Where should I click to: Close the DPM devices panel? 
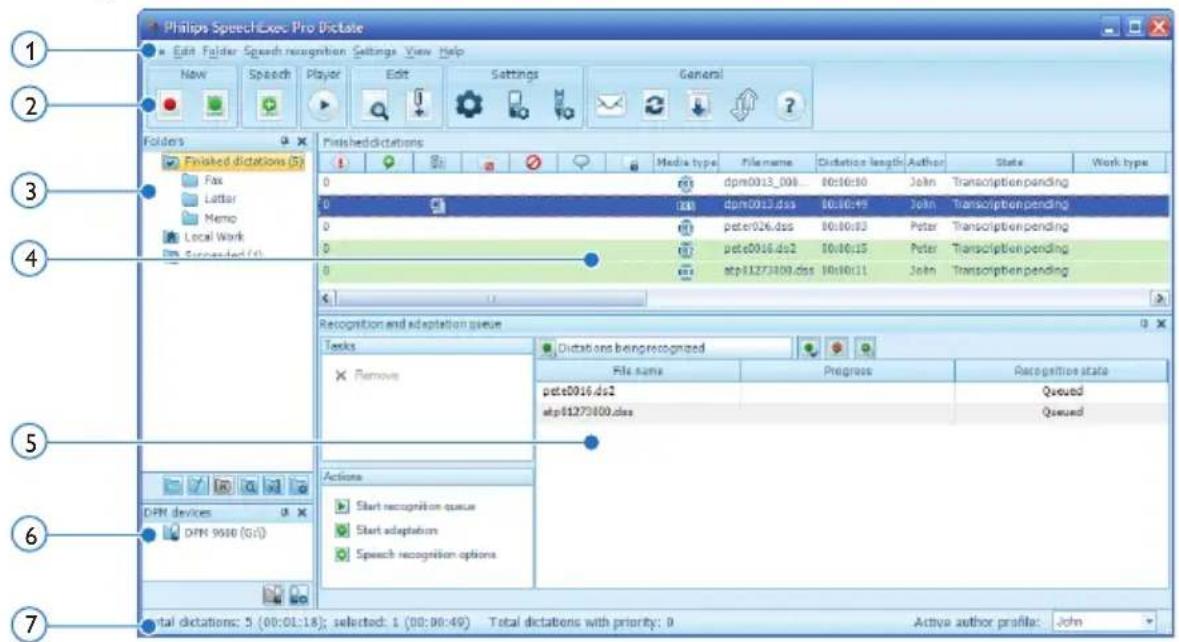tap(302, 513)
